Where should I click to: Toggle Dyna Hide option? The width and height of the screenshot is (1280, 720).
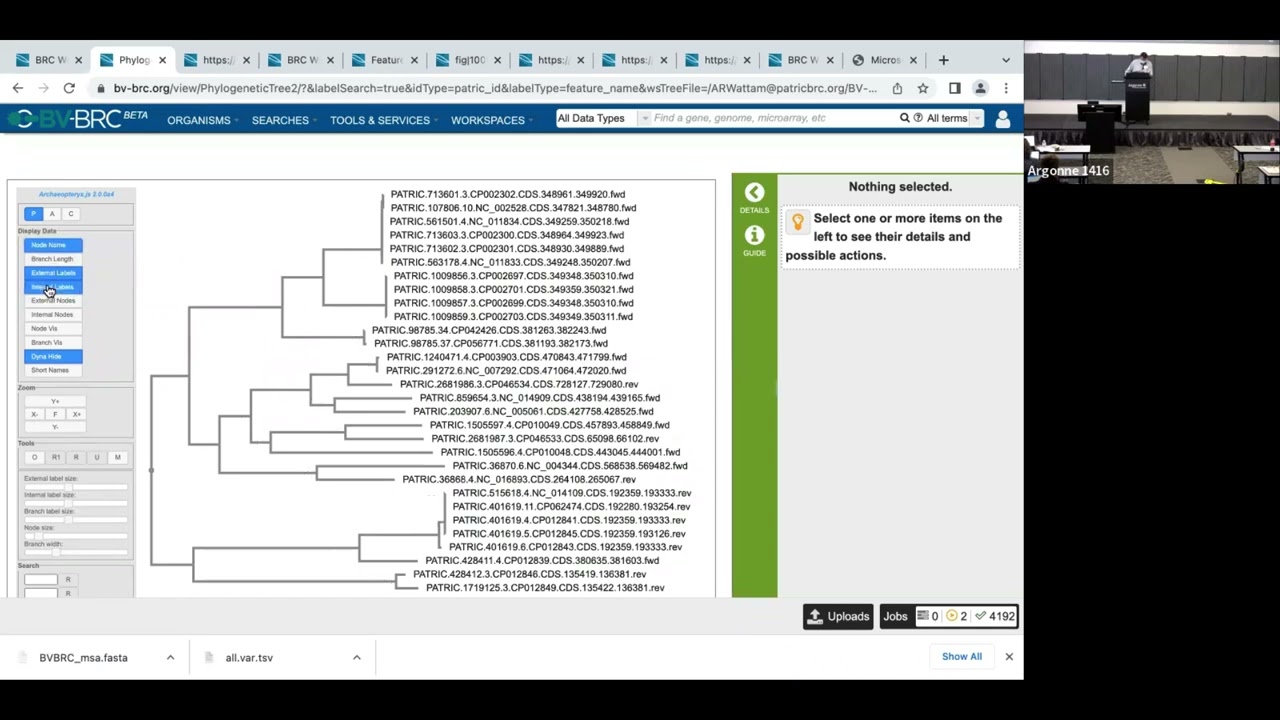coord(54,356)
